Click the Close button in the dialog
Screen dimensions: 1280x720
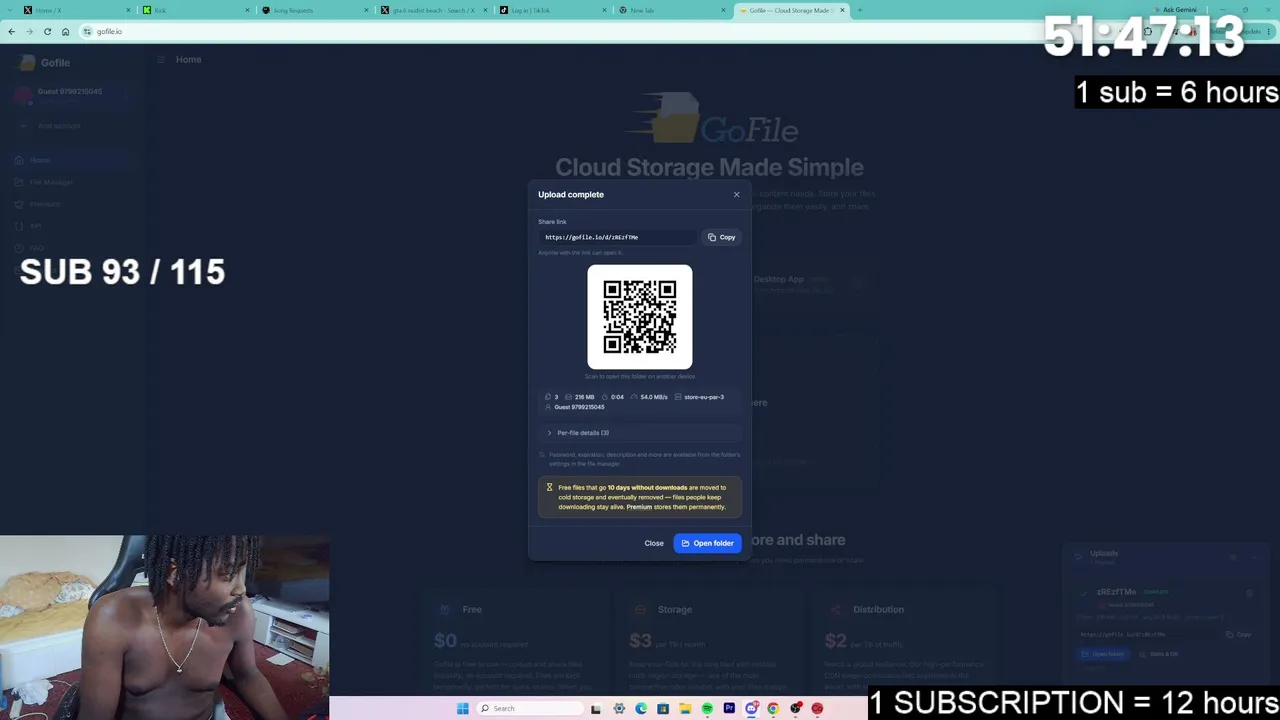pos(654,543)
